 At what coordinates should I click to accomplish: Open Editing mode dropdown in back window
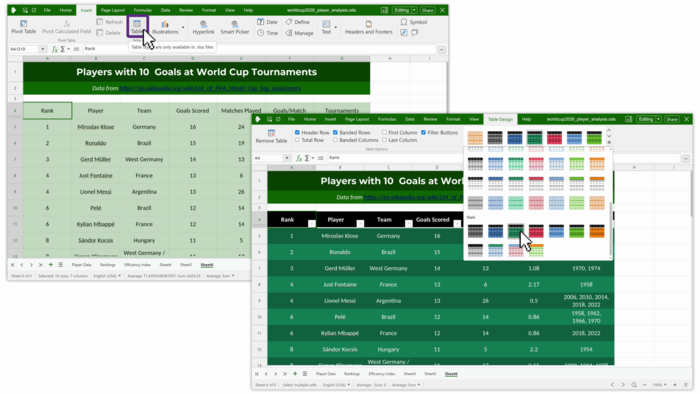click(x=414, y=10)
